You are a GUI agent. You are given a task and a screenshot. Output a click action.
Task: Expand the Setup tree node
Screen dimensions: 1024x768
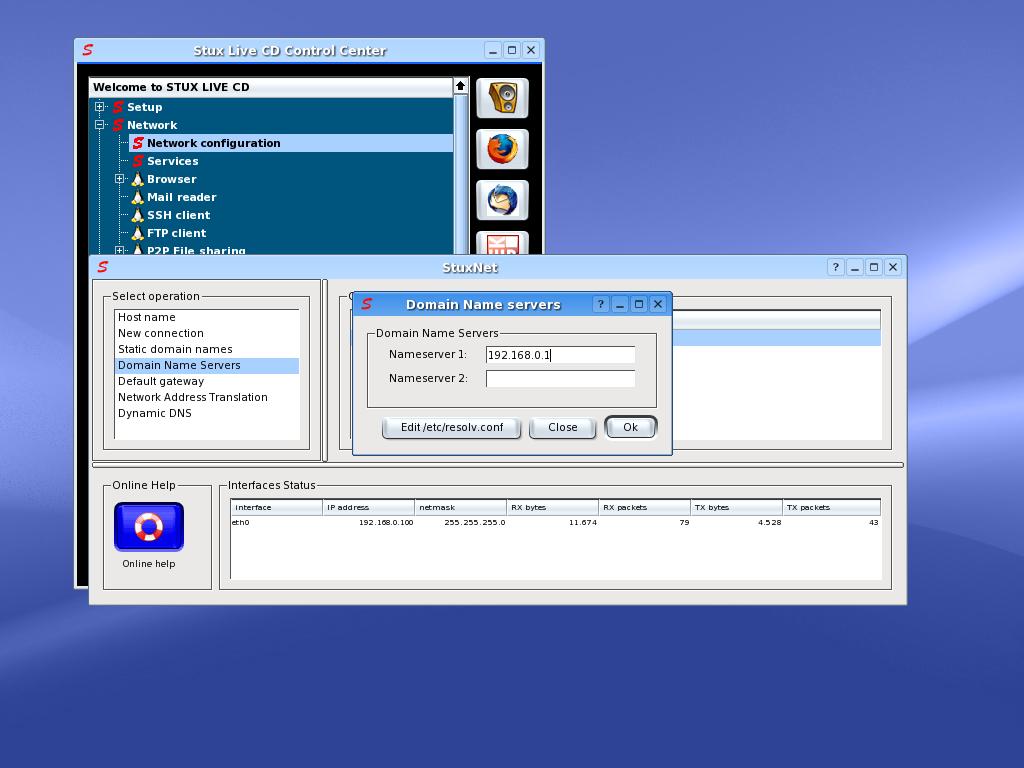click(99, 106)
